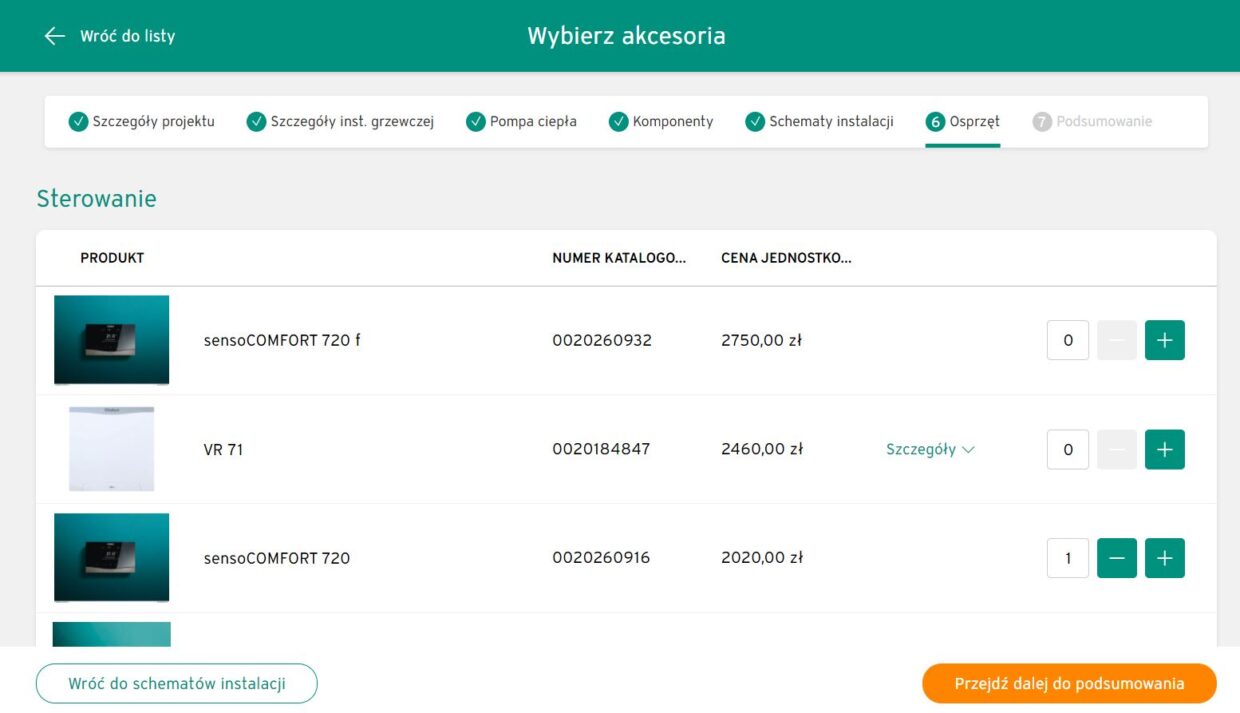Go to Szczegóły inst. grzewczej step
Viewport: 1240px width, 713px height.
pyautogui.click(x=340, y=122)
